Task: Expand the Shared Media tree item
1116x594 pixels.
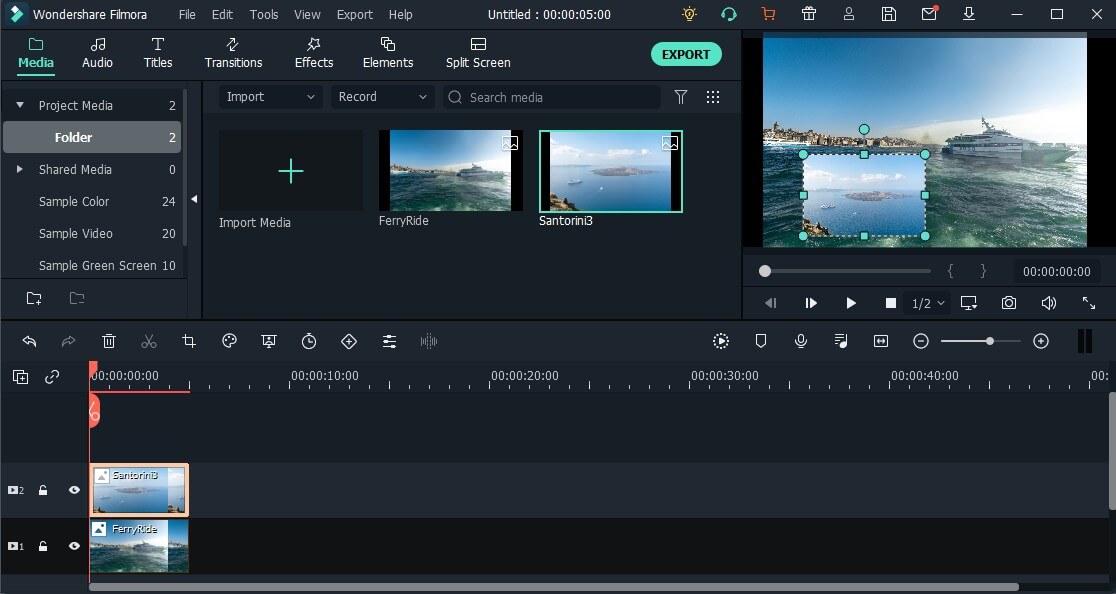Action: point(19,169)
